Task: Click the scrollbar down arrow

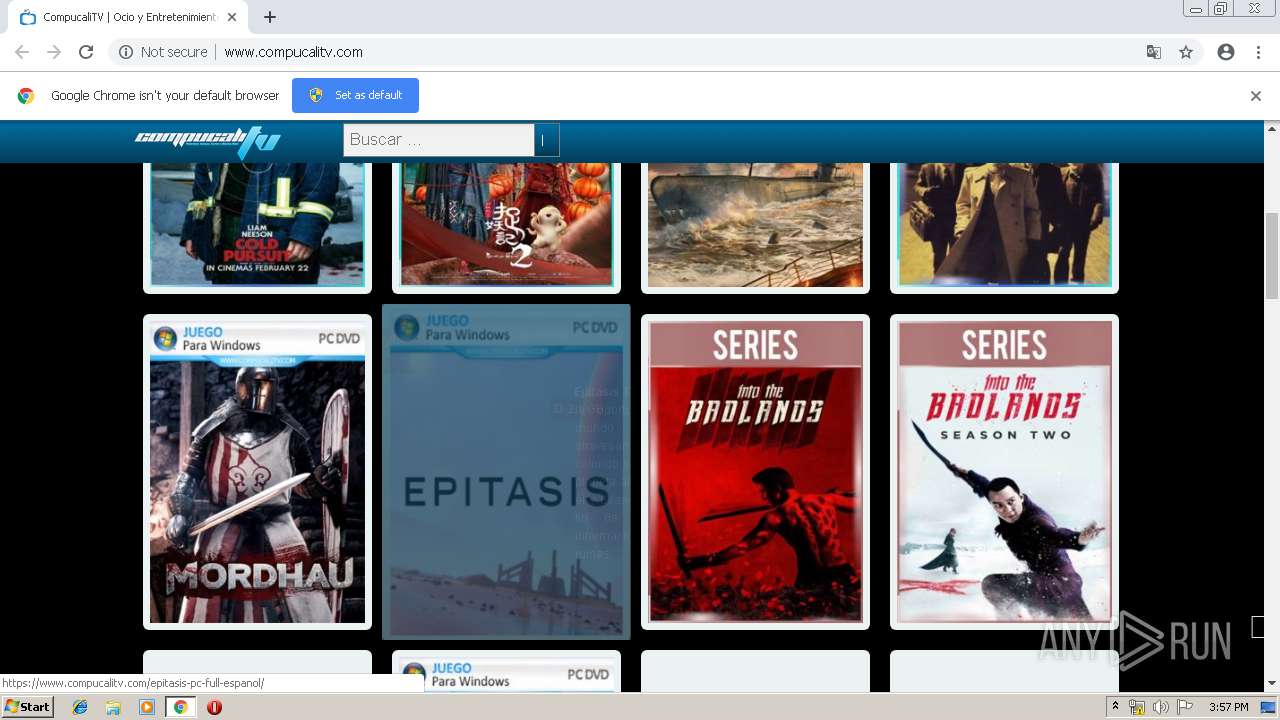Action: click(1272, 684)
